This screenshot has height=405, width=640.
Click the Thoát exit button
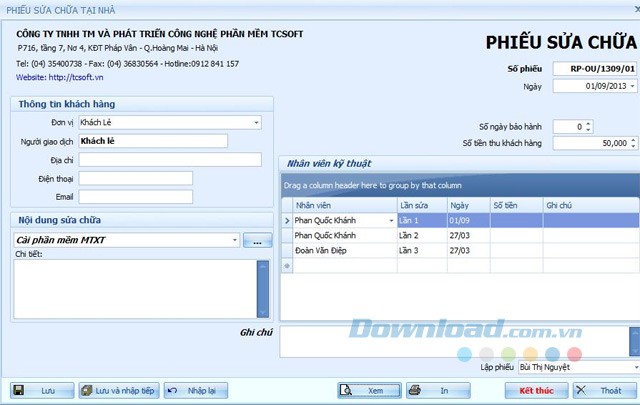coord(602,390)
